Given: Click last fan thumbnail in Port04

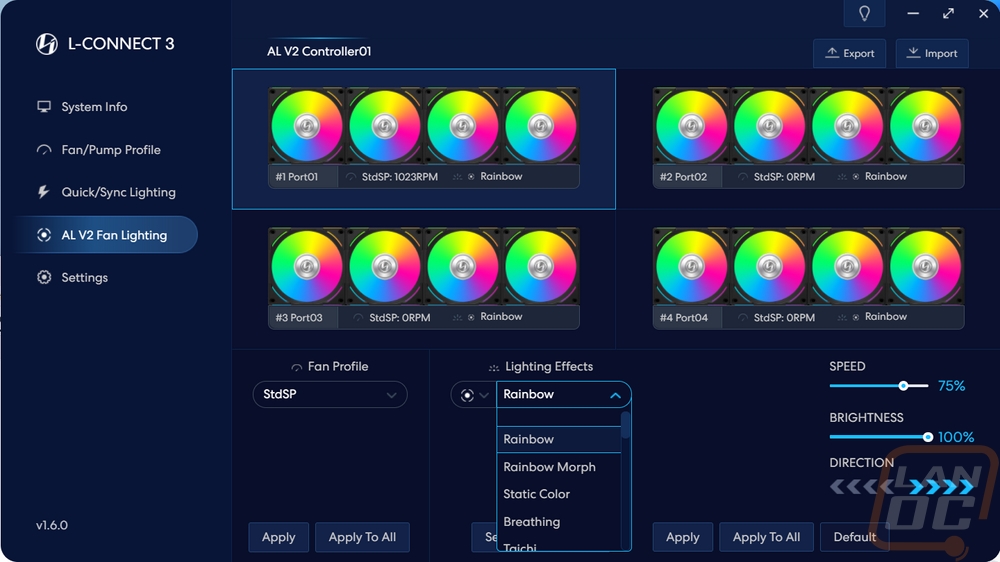Looking at the screenshot, I should [925, 266].
